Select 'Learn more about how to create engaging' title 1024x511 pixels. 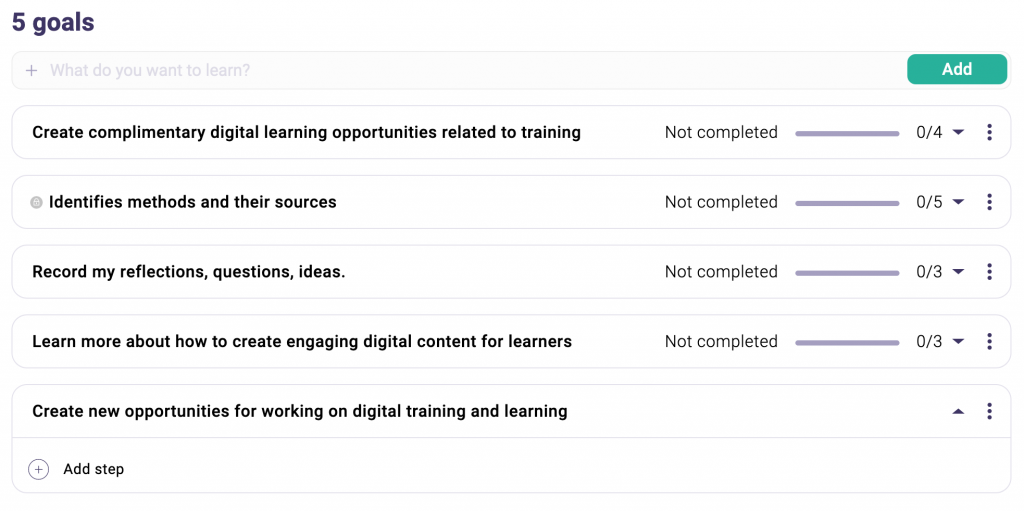[302, 342]
